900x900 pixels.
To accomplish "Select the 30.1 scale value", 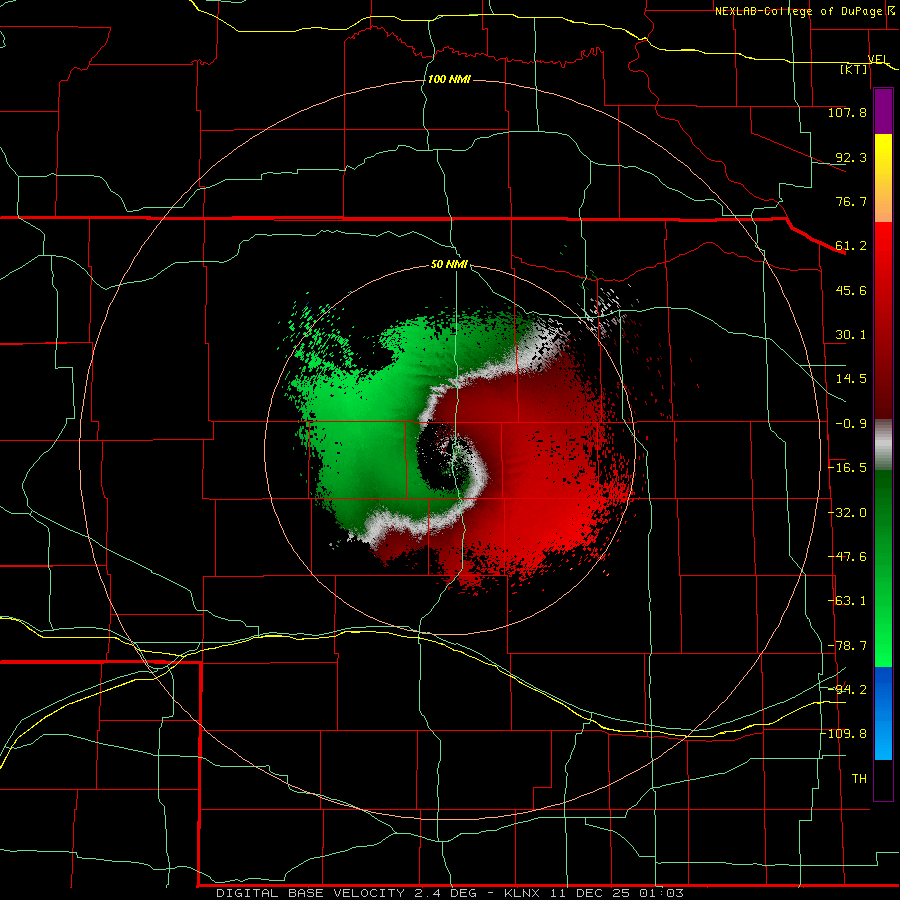I will pyautogui.click(x=851, y=335).
